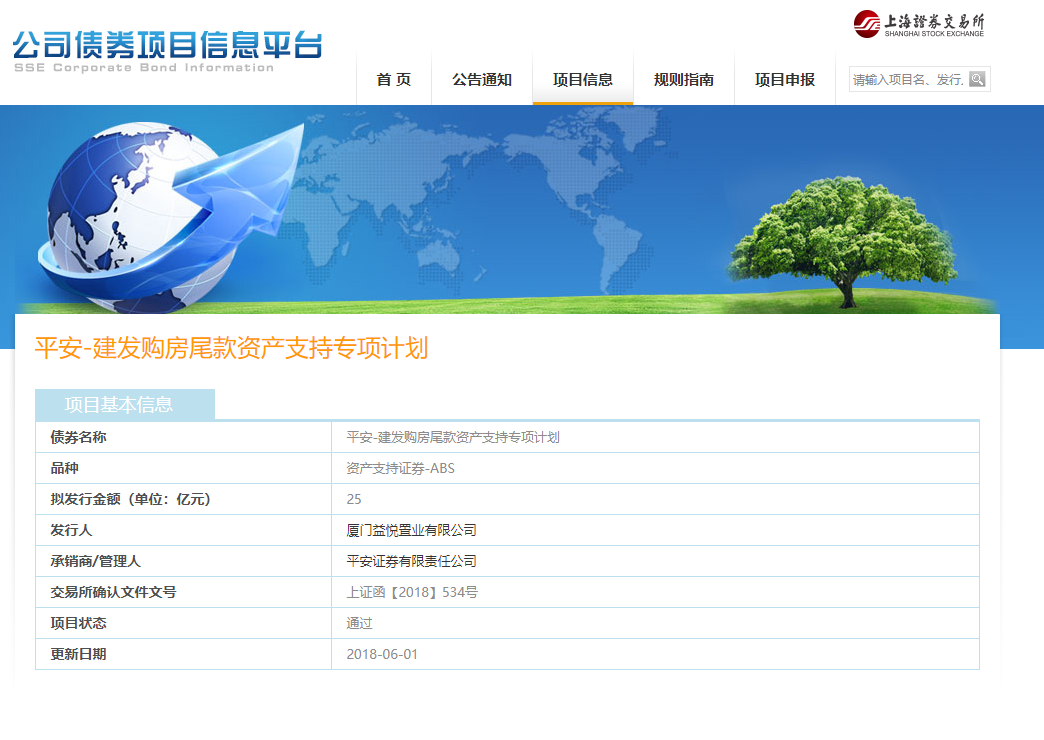Screen dimensions: 1044x740
Task: Click the bond name value in table
Action: [x=453, y=438]
